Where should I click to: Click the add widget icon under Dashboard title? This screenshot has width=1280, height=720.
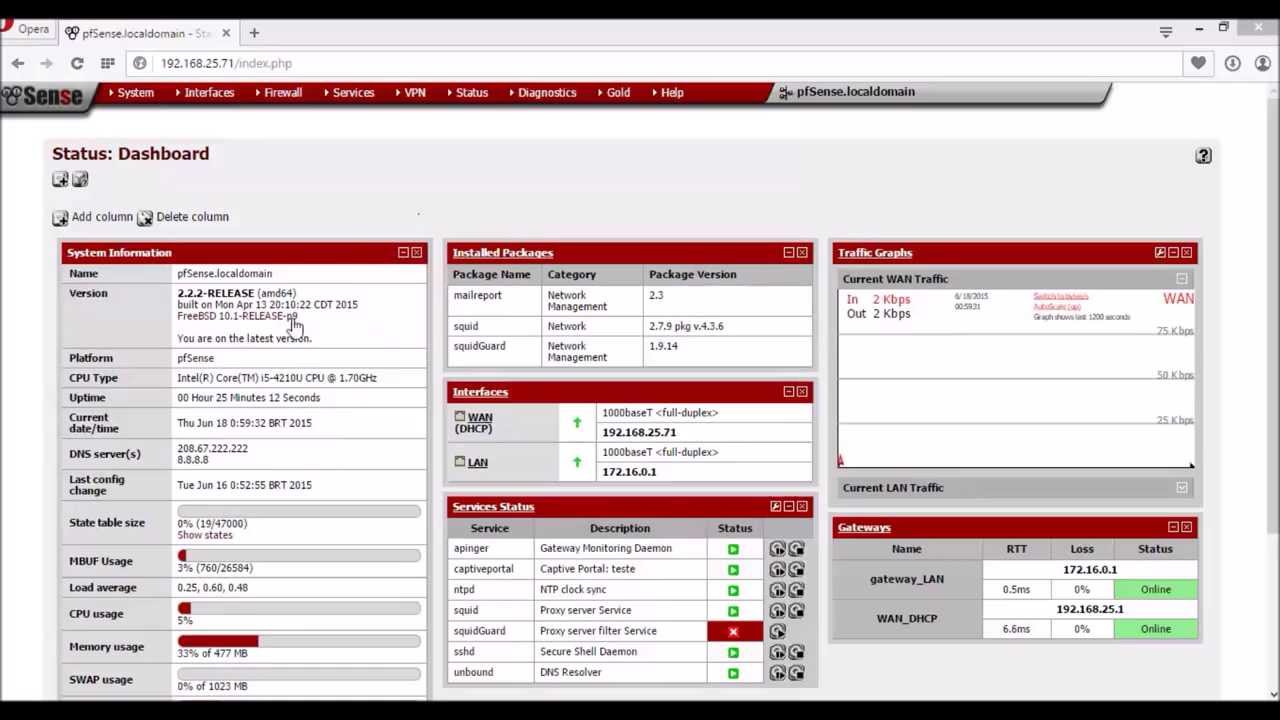coord(60,180)
